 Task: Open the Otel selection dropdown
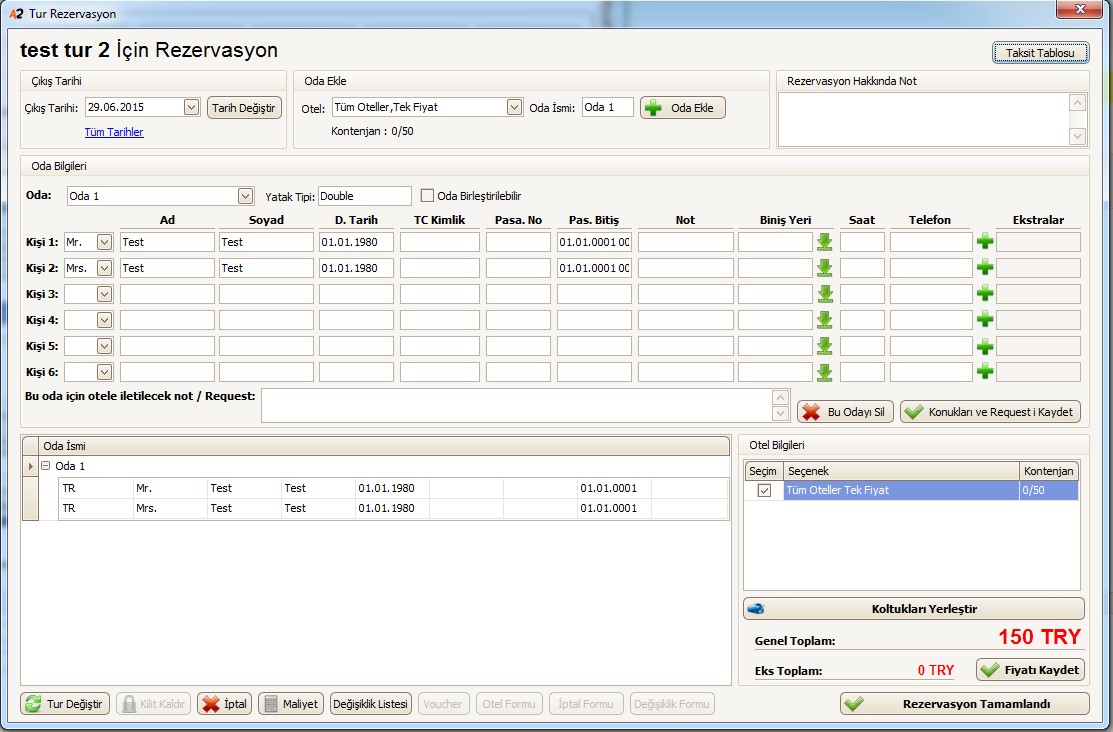tap(515, 107)
